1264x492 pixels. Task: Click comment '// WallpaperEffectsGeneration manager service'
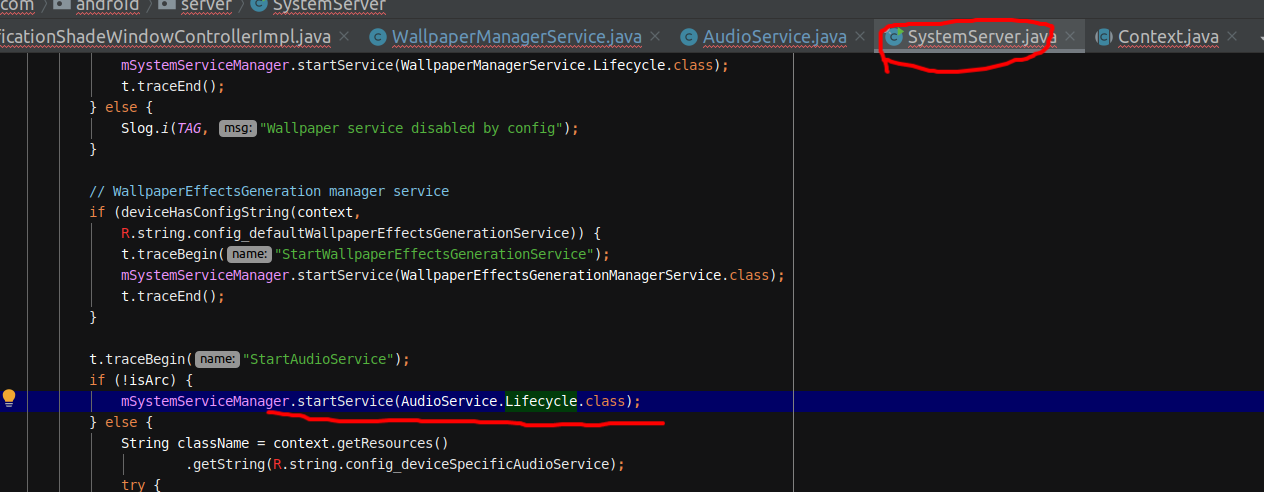pyautogui.click(x=269, y=191)
